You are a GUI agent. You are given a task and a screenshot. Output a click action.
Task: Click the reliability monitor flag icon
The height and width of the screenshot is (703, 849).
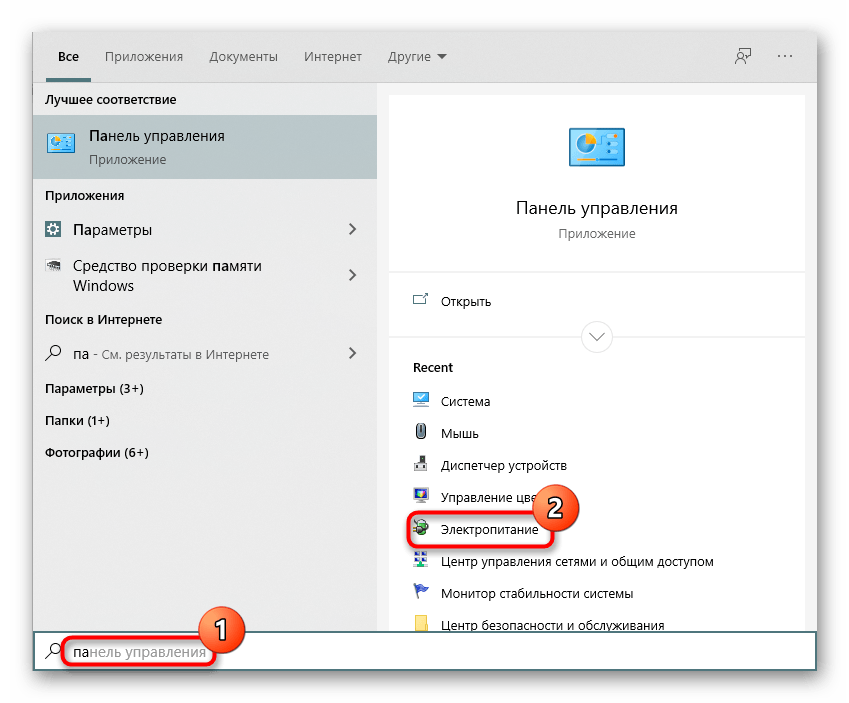click(x=421, y=591)
